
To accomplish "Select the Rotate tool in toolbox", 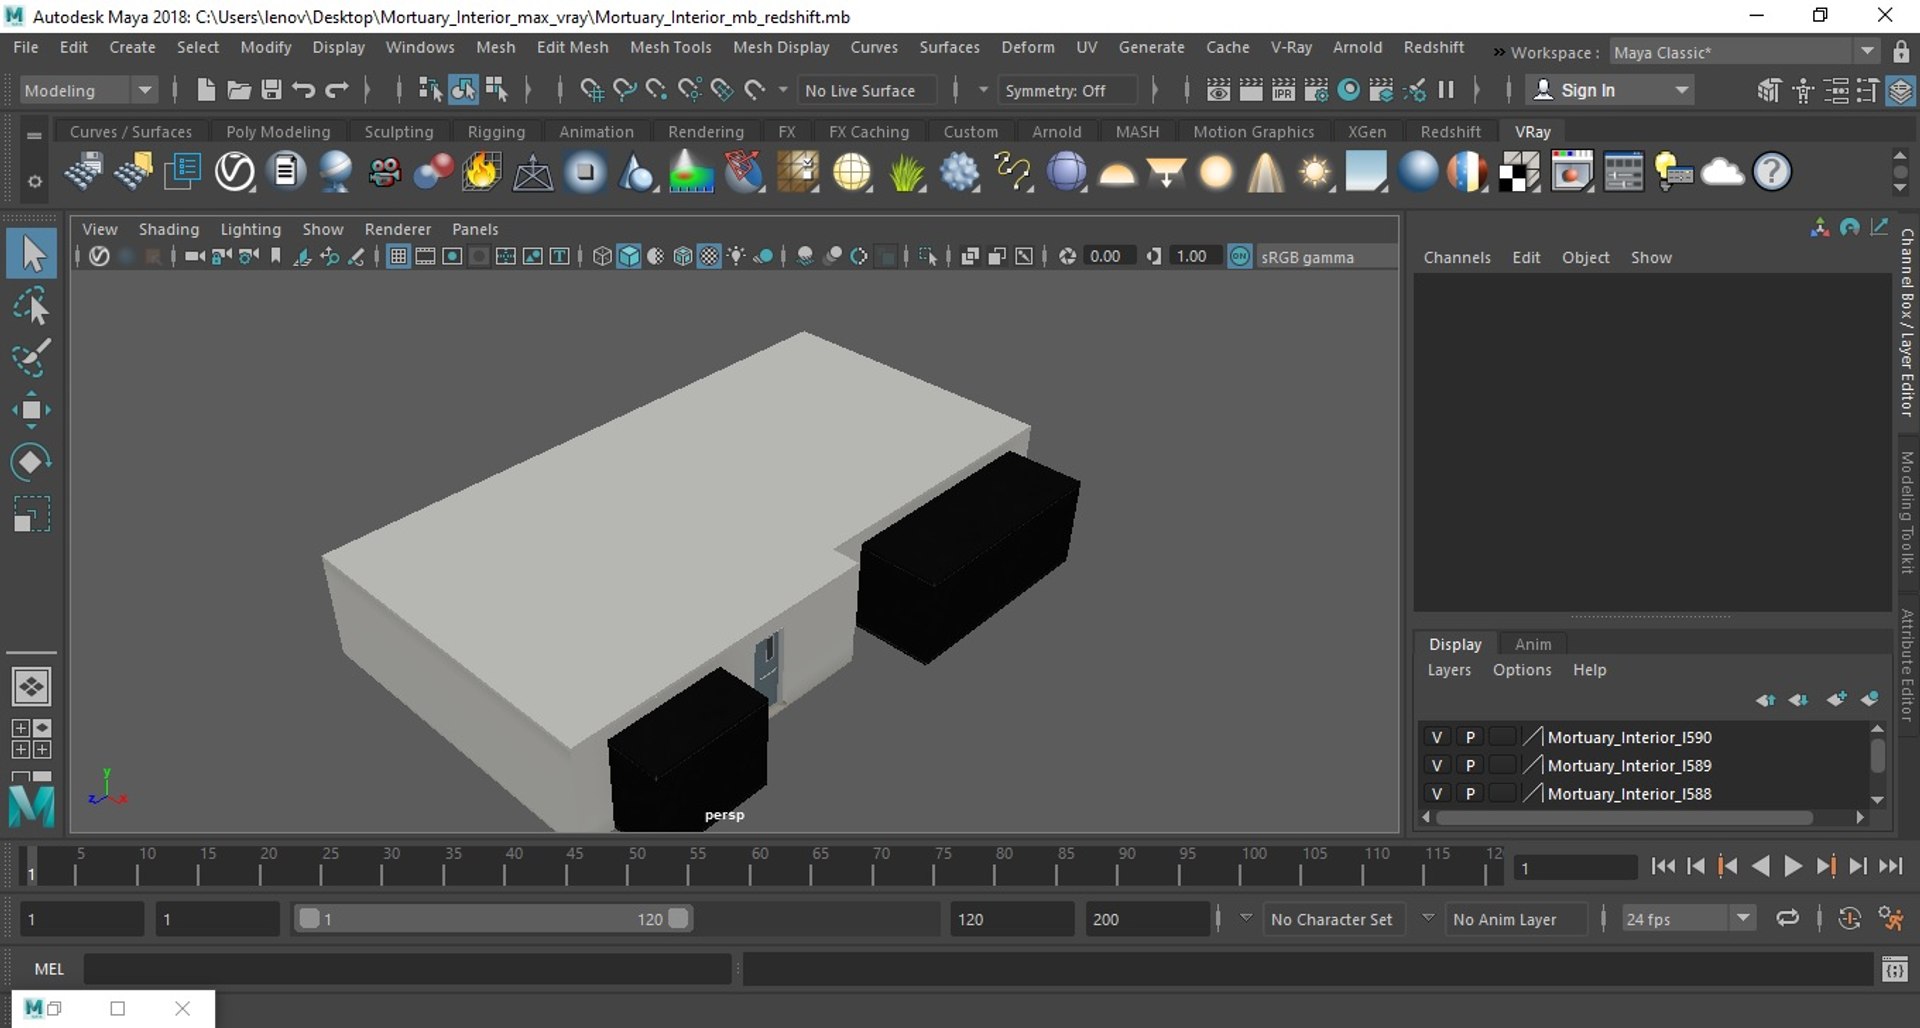I will [x=31, y=462].
